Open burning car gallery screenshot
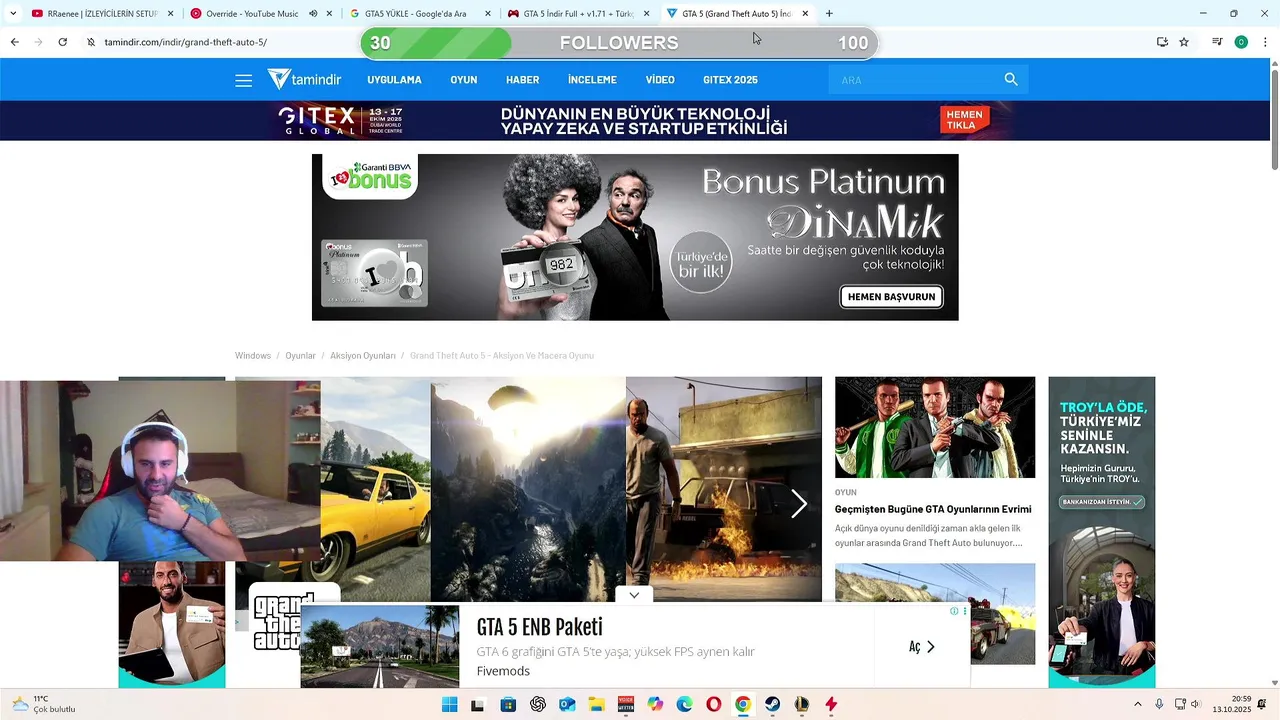The height and width of the screenshot is (720, 1280). point(724,490)
